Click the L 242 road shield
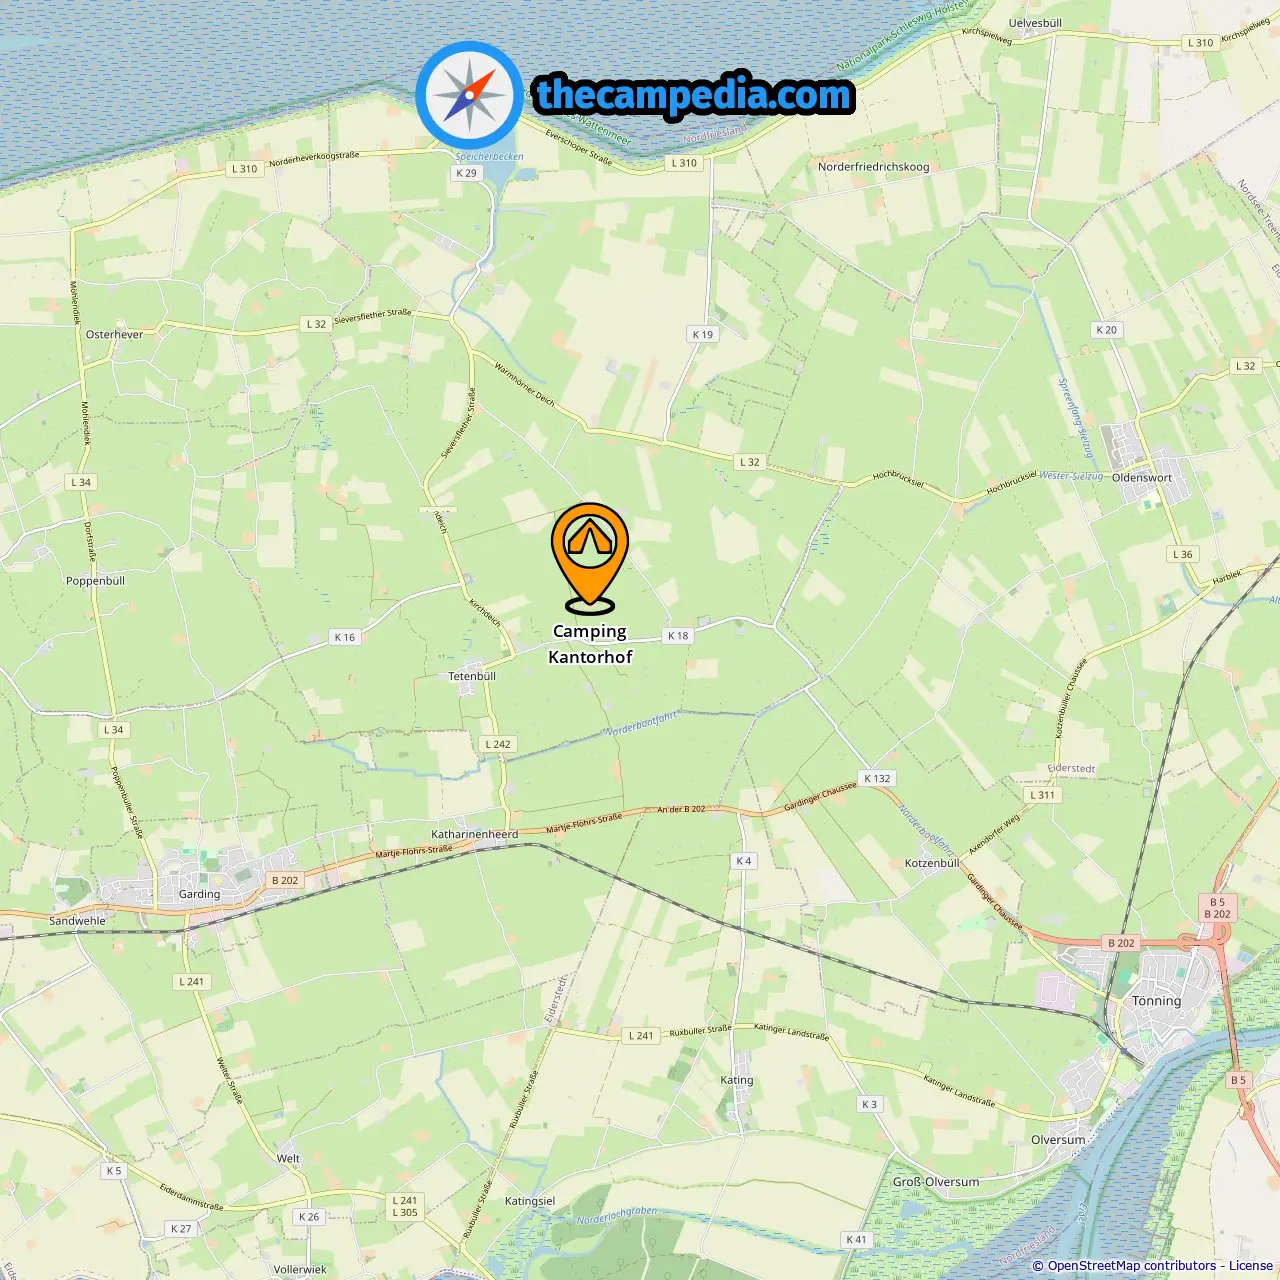This screenshot has height=1280, width=1280. [498, 744]
